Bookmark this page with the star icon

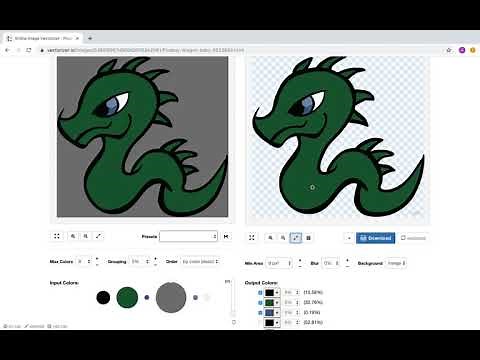449,50
